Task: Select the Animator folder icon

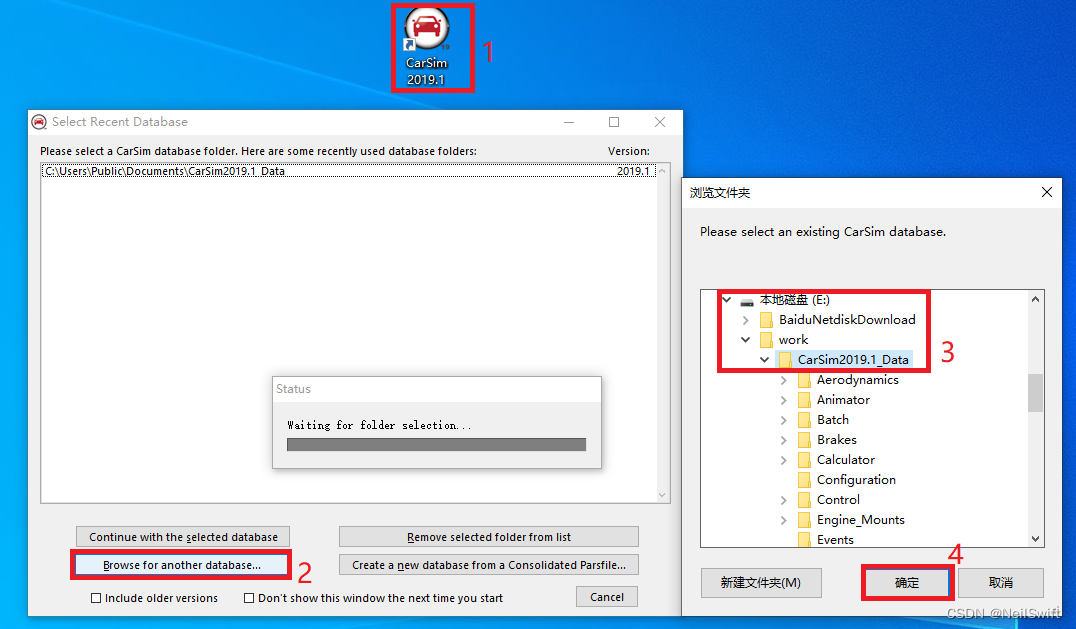Action: (x=804, y=400)
